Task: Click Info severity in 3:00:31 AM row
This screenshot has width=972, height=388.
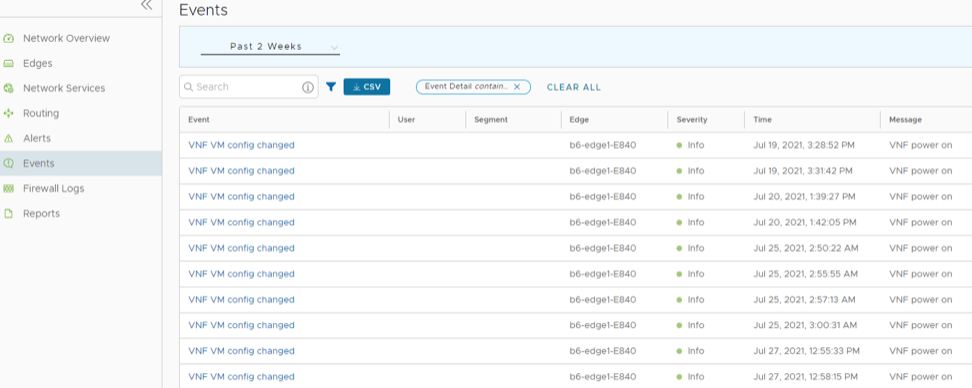Action: pos(691,325)
